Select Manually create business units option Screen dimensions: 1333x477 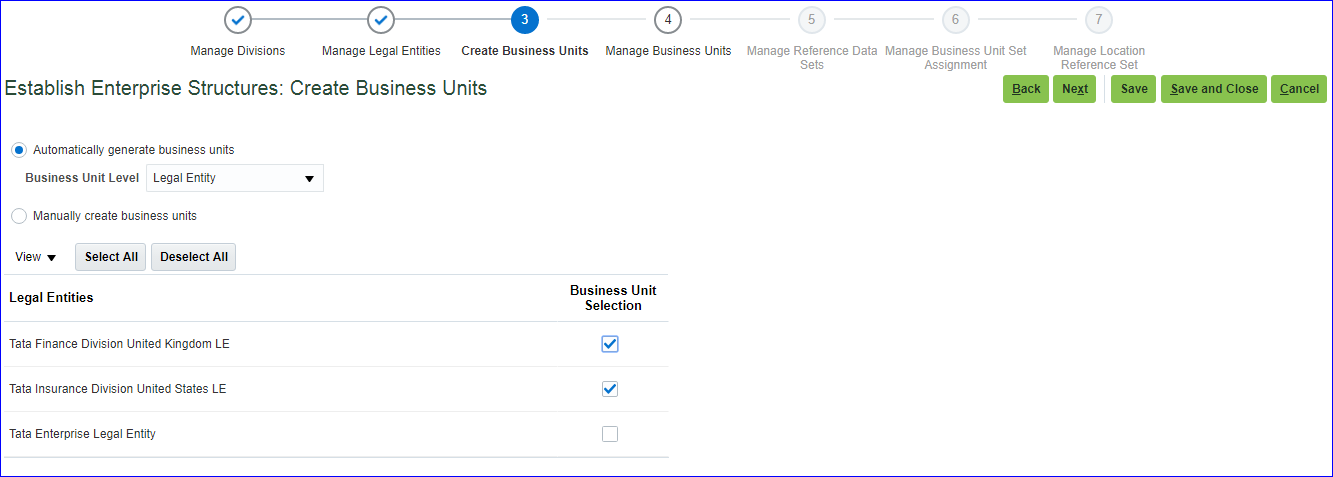coord(19,216)
